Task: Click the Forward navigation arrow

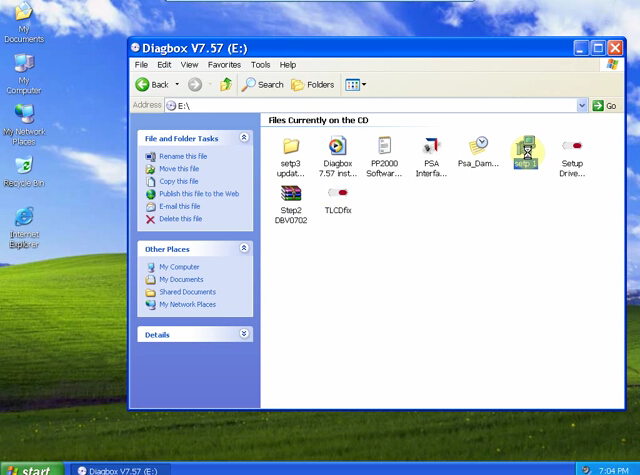Action: (195, 84)
